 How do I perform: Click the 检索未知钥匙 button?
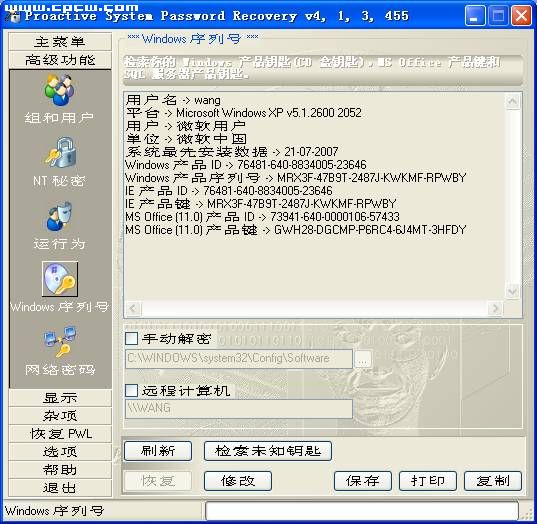coord(268,451)
